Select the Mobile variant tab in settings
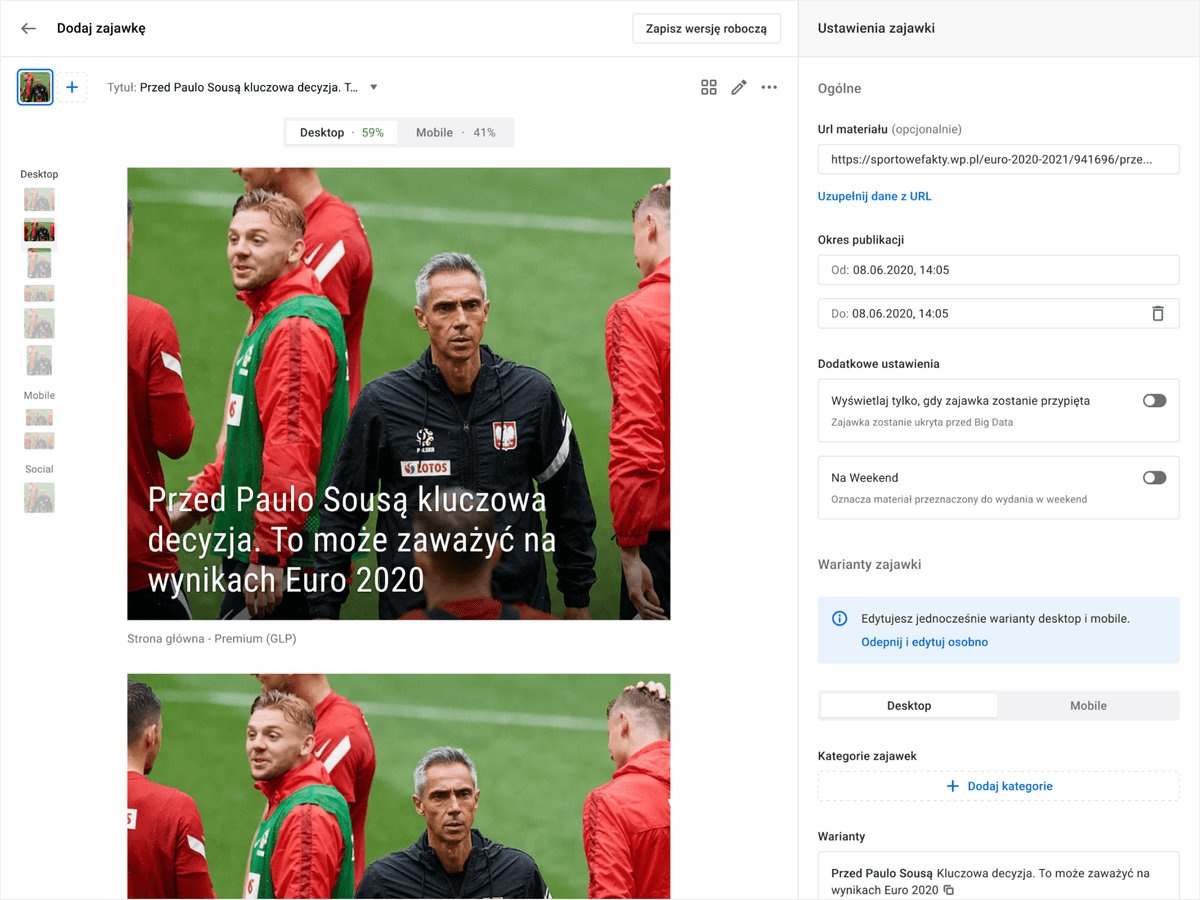Image resolution: width=1200 pixels, height=900 pixels. click(1088, 705)
